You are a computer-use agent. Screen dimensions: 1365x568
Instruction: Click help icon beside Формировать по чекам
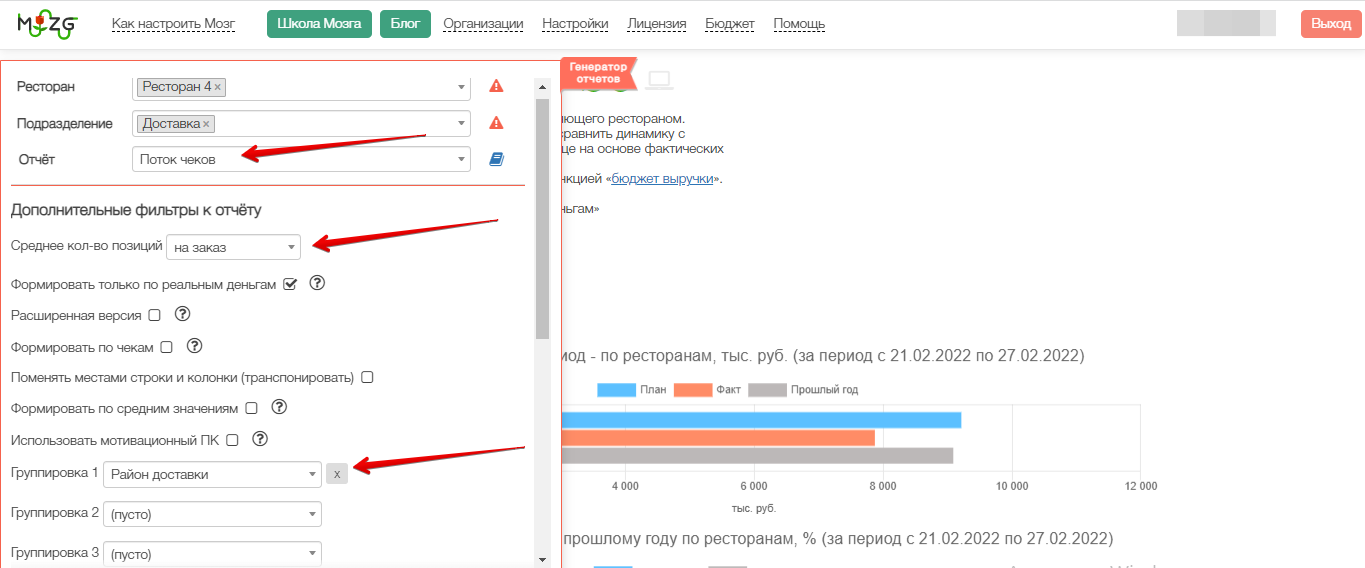click(195, 346)
